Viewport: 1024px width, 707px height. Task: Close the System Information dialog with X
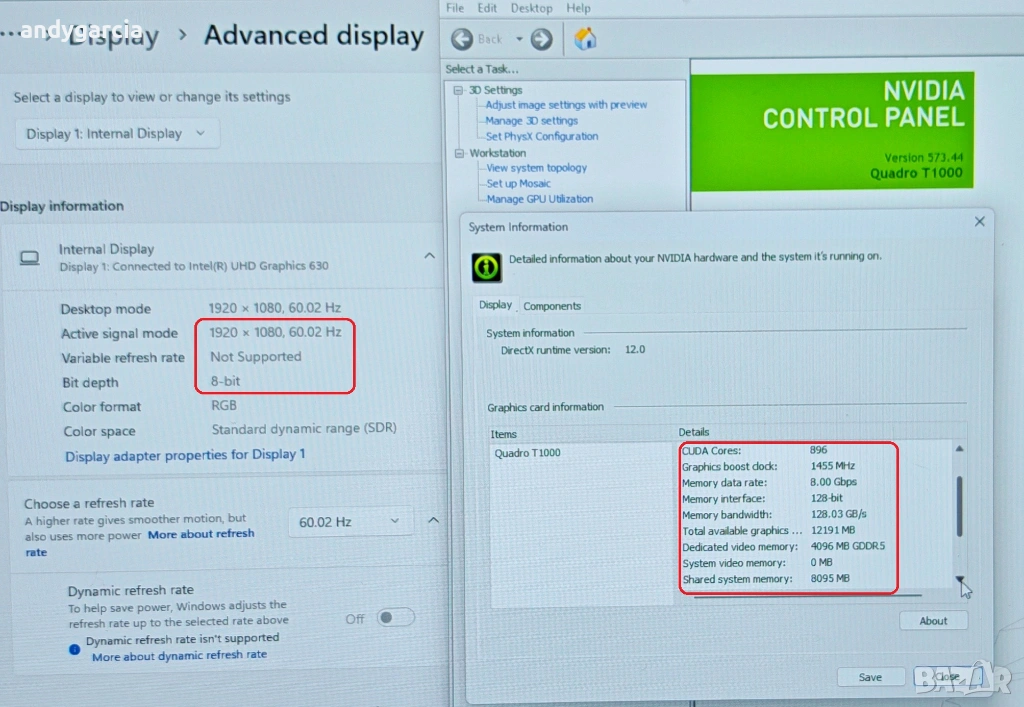coord(979,222)
